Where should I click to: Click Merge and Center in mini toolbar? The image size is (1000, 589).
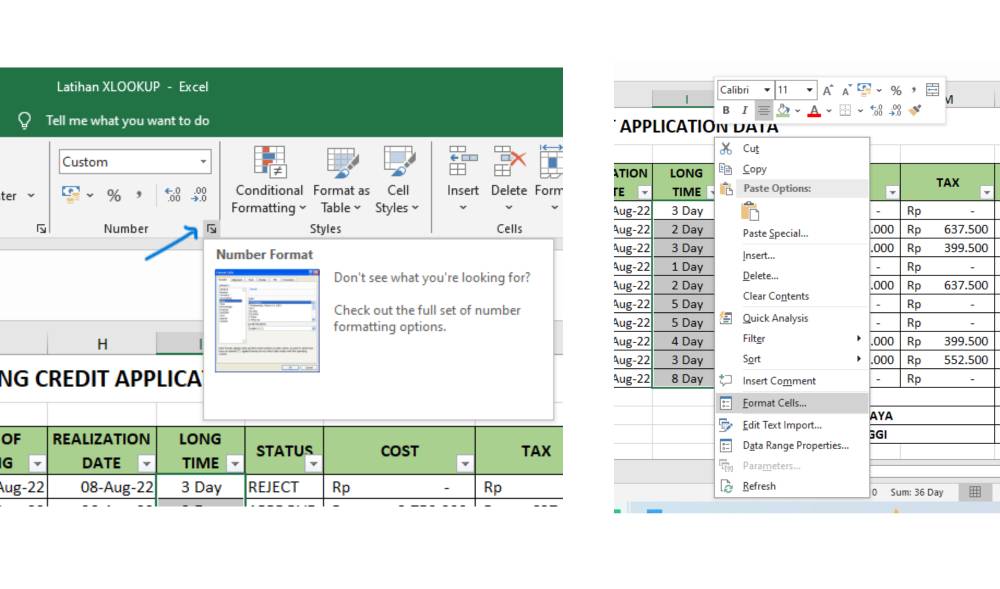point(932,90)
